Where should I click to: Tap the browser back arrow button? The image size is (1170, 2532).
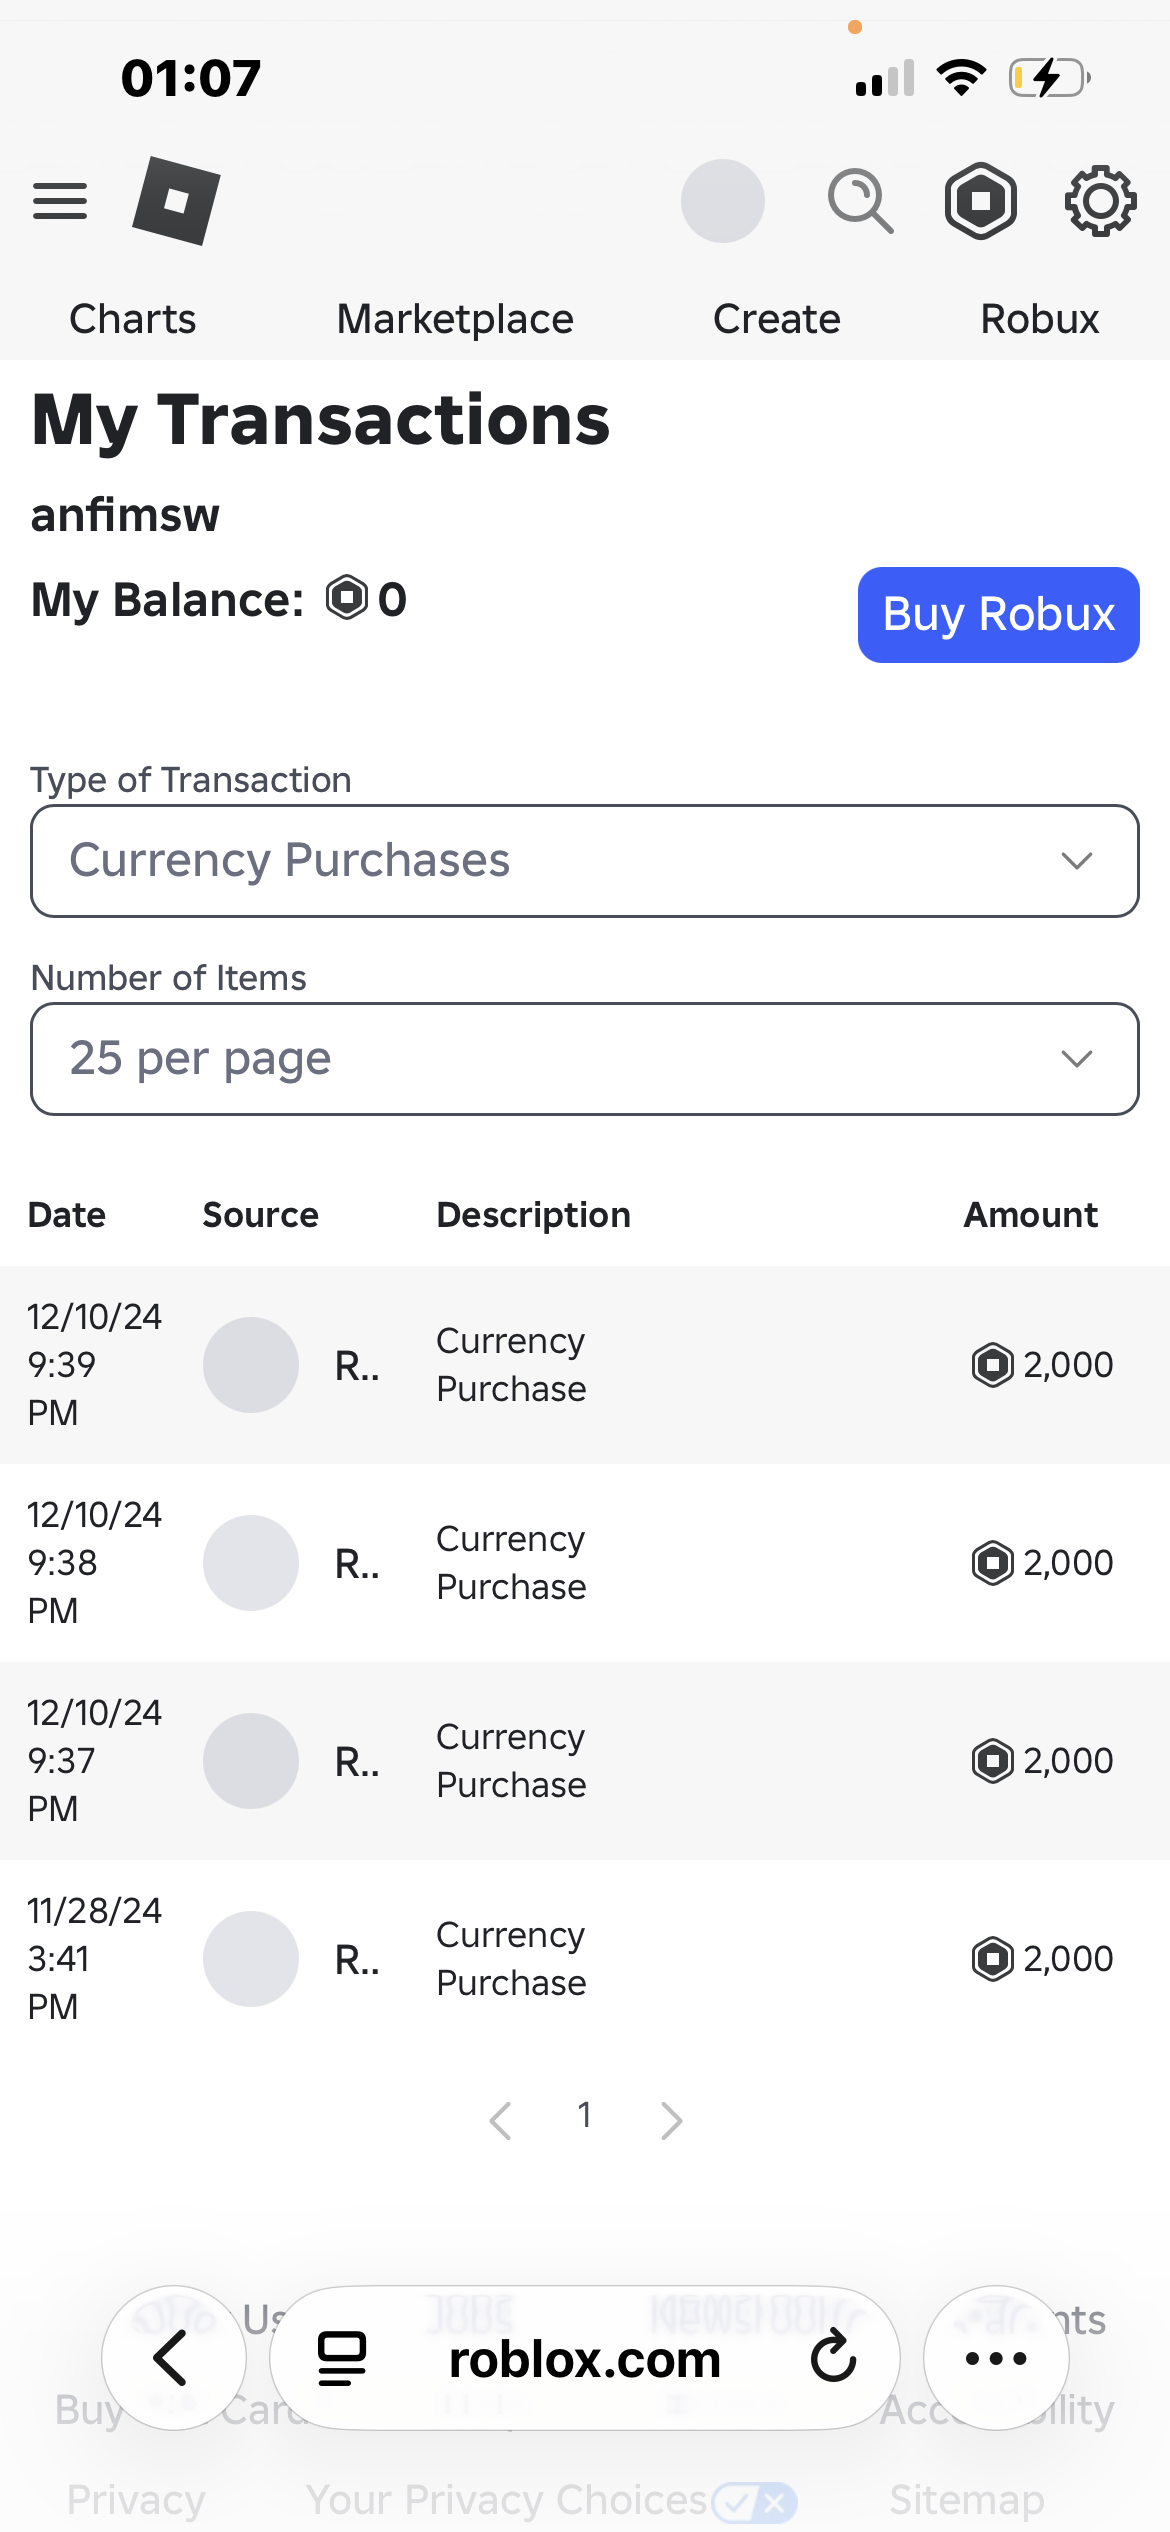pos(174,2358)
